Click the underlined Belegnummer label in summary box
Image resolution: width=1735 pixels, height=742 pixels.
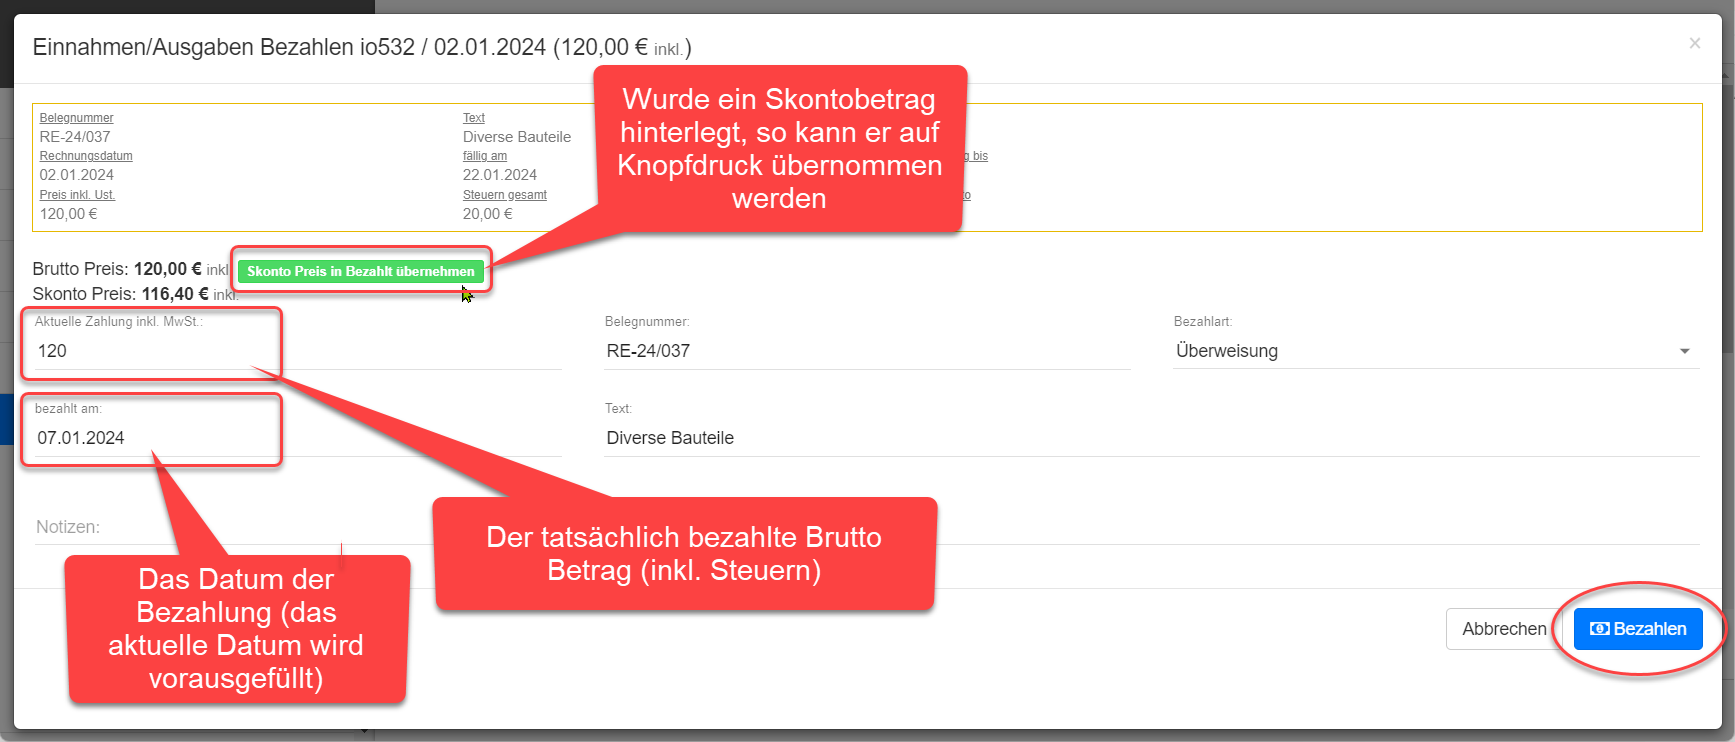(x=77, y=118)
